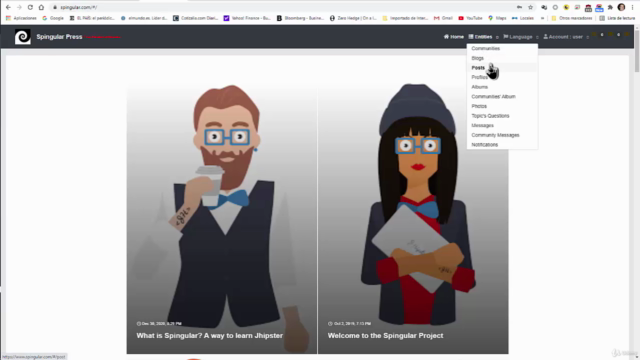Screen dimensions: 640x360
Task: Open the YouTube bookmark
Action: pos(470,18)
